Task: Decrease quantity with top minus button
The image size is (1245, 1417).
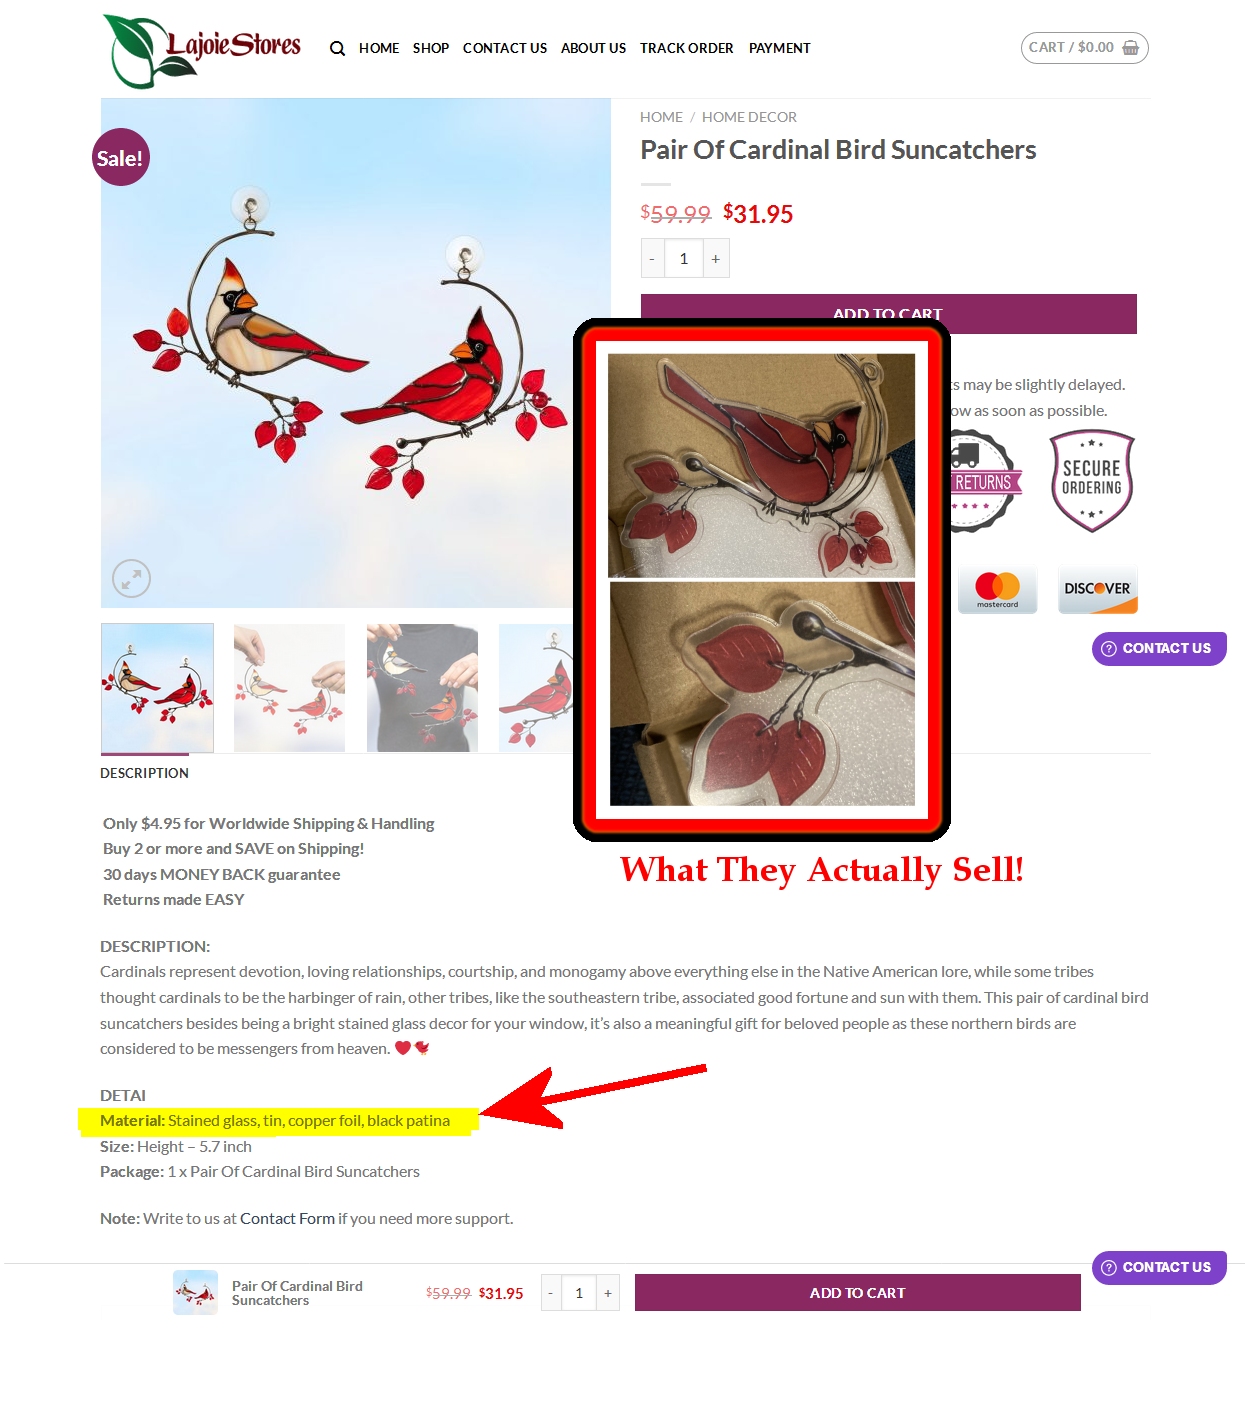Action: point(652,259)
